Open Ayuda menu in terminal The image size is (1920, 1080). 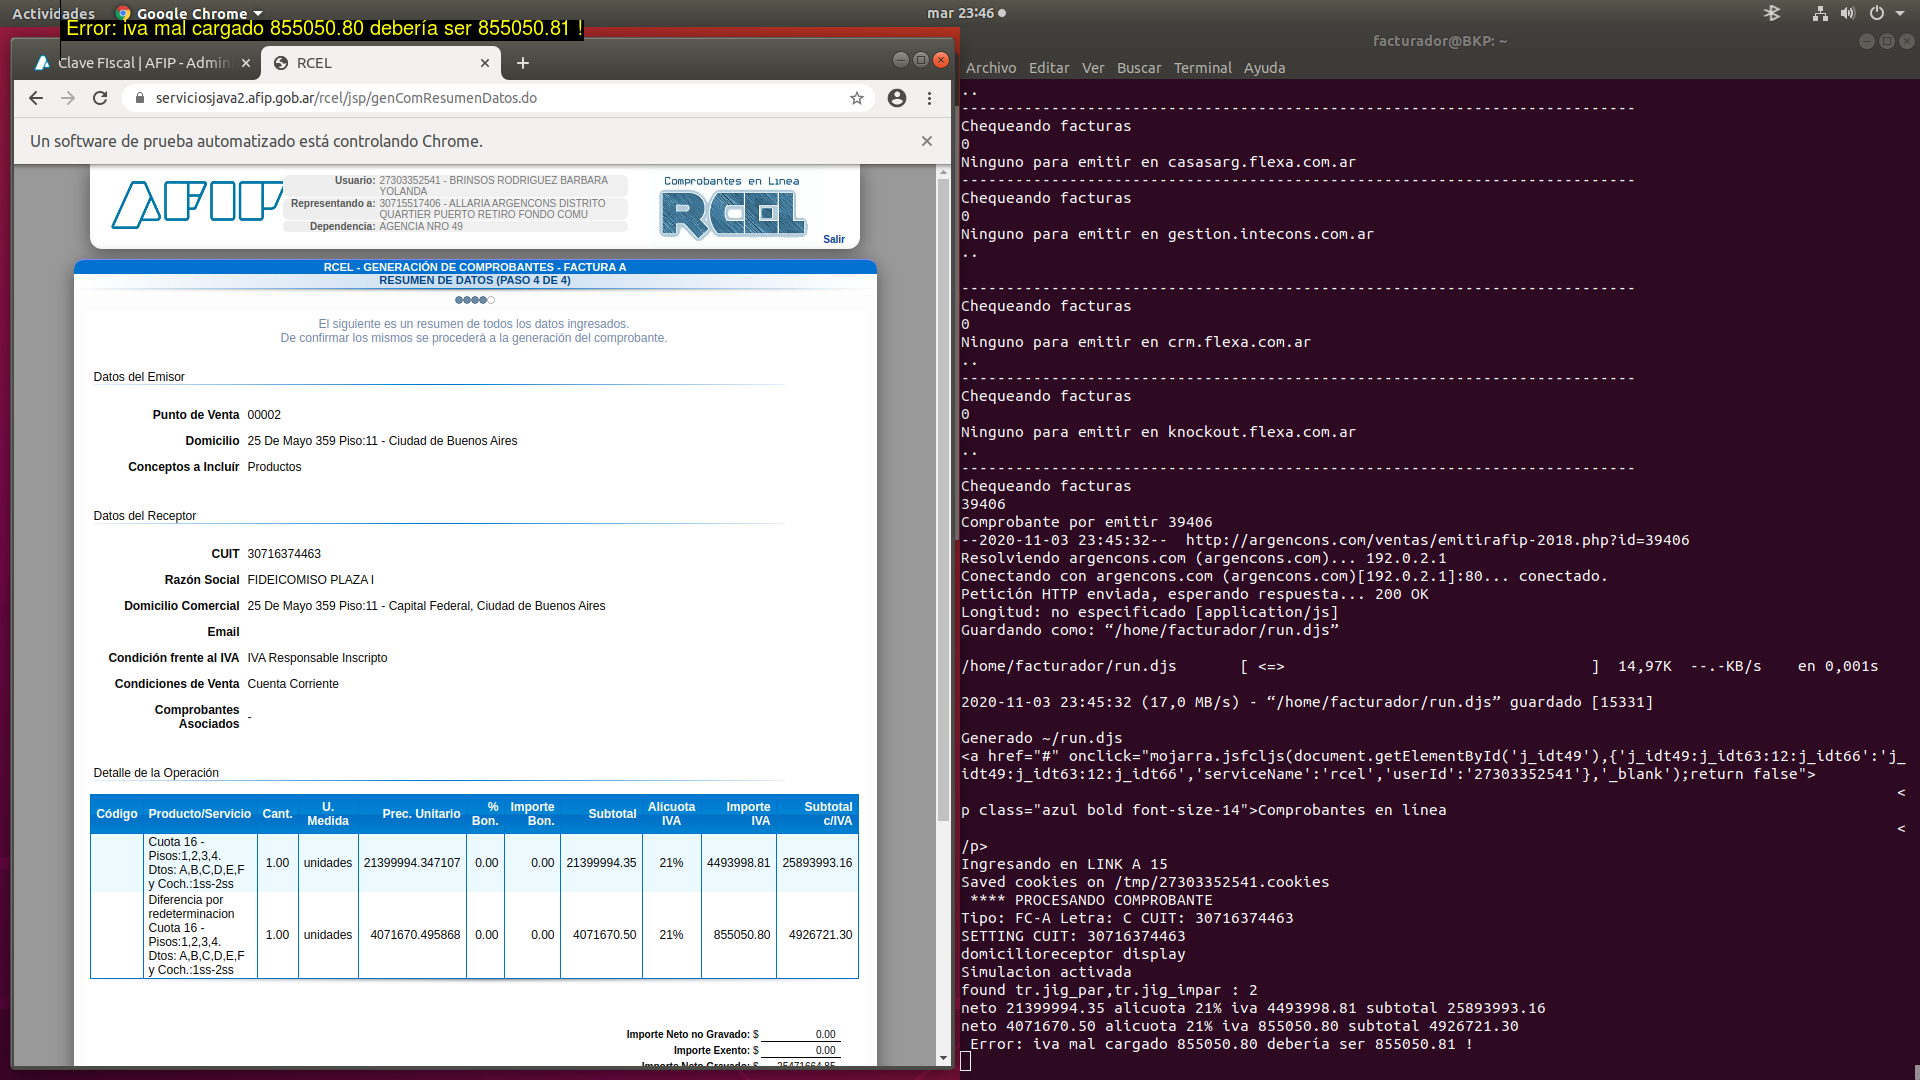pyautogui.click(x=1264, y=68)
